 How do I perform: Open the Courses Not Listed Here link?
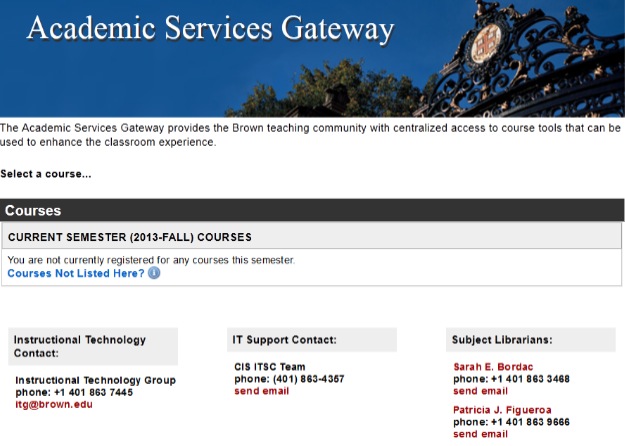tap(76, 273)
